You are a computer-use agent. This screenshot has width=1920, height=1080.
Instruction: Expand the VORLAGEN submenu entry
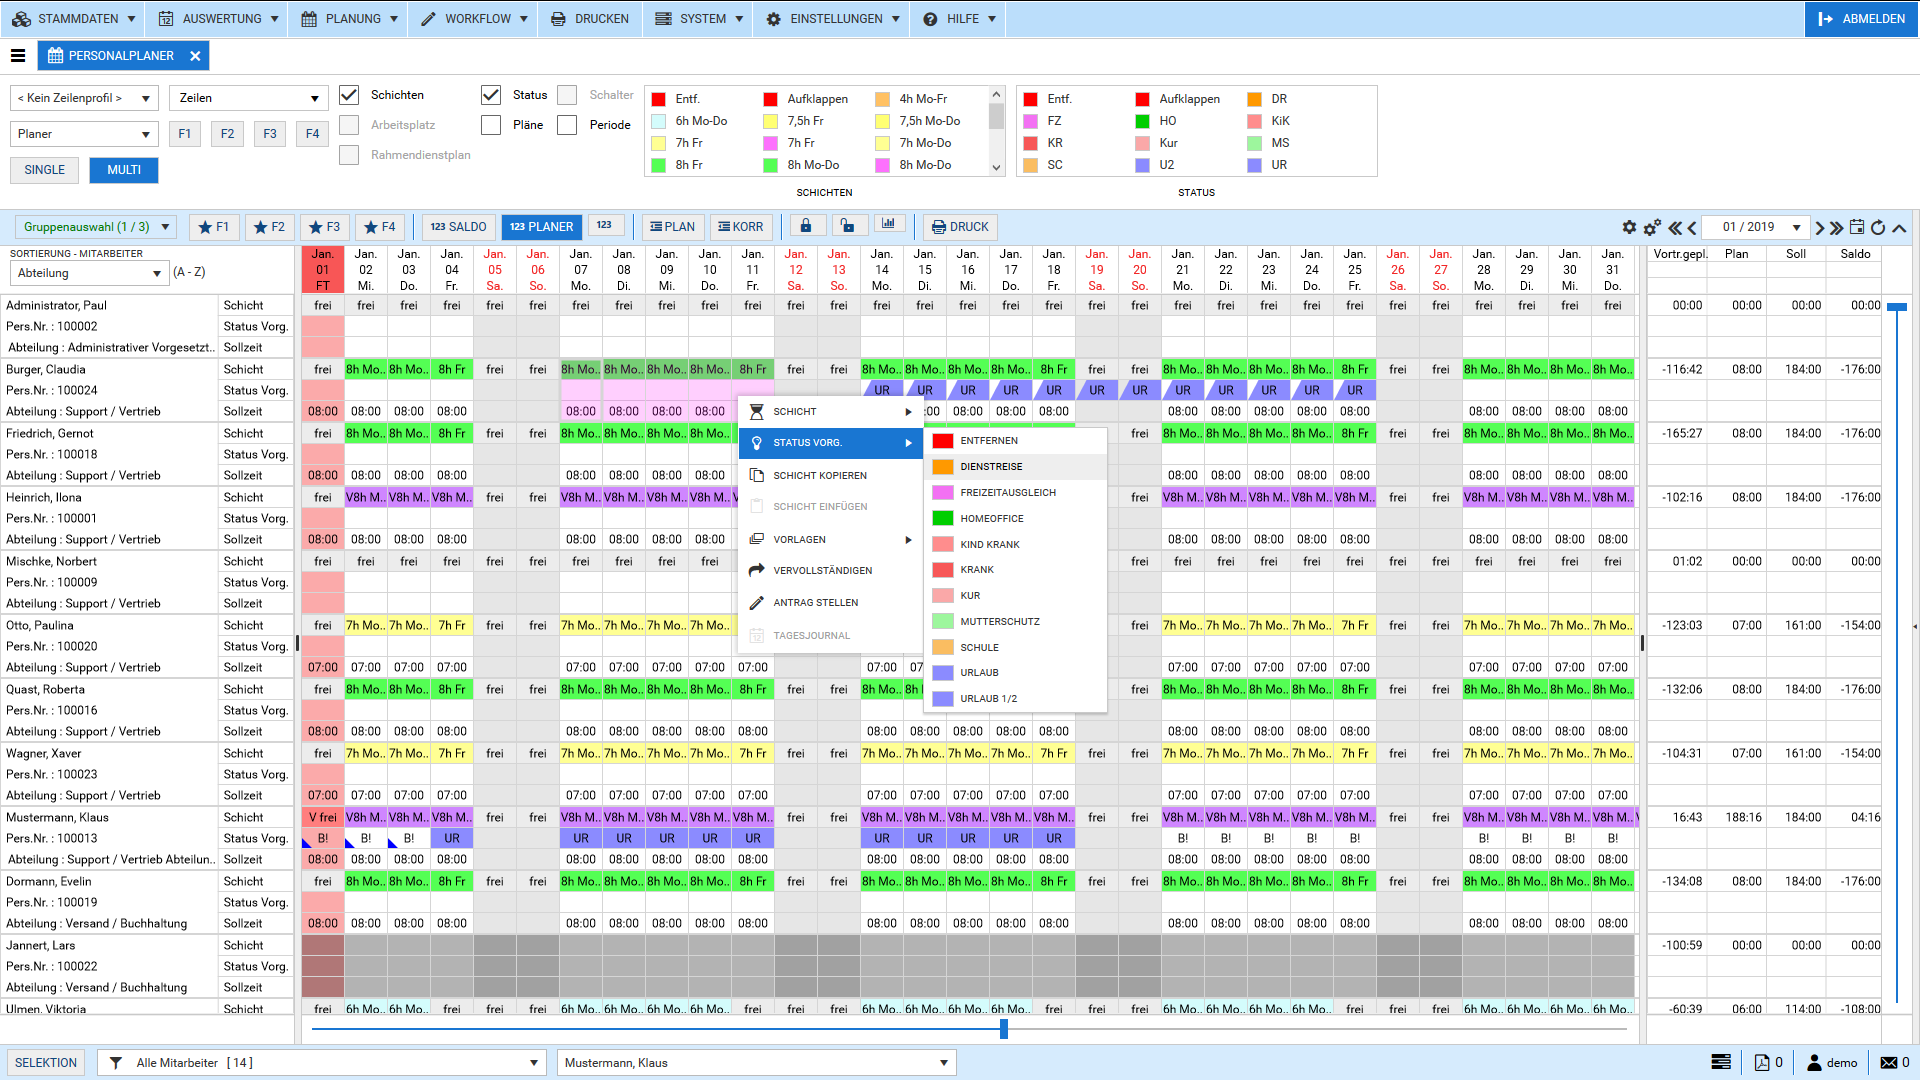[830, 540]
